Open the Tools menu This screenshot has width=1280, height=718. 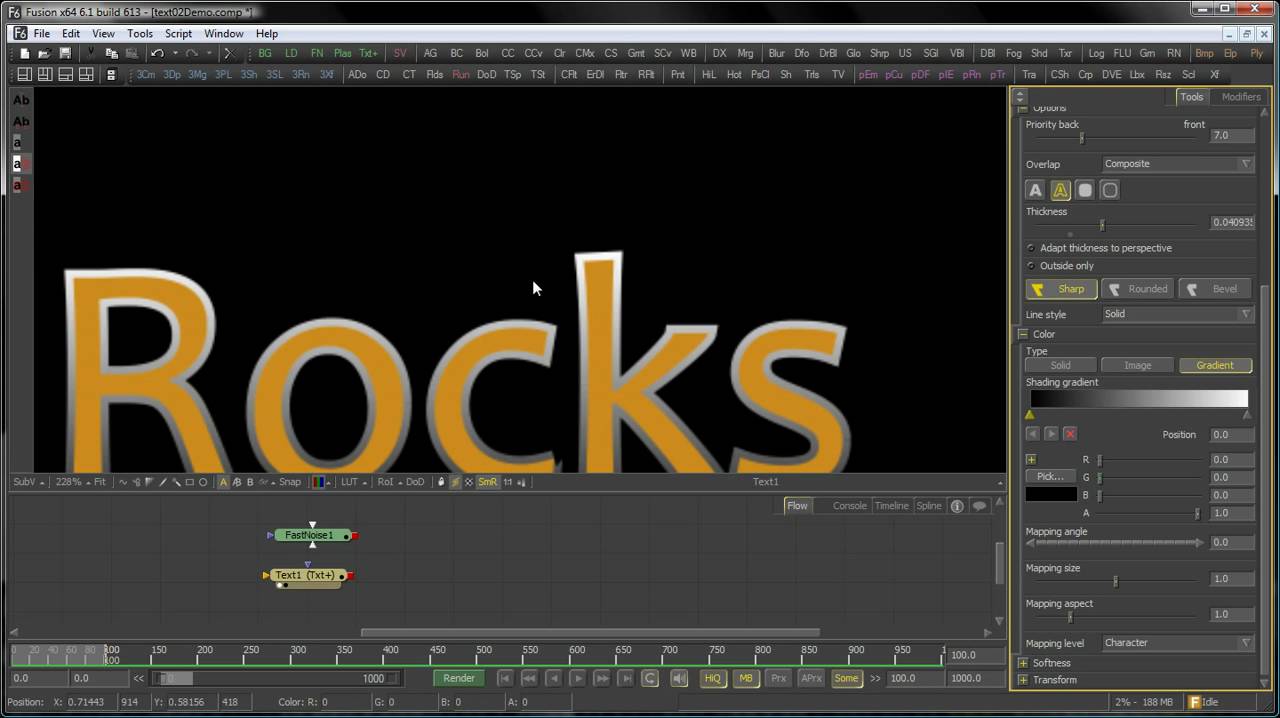(140, 33)
